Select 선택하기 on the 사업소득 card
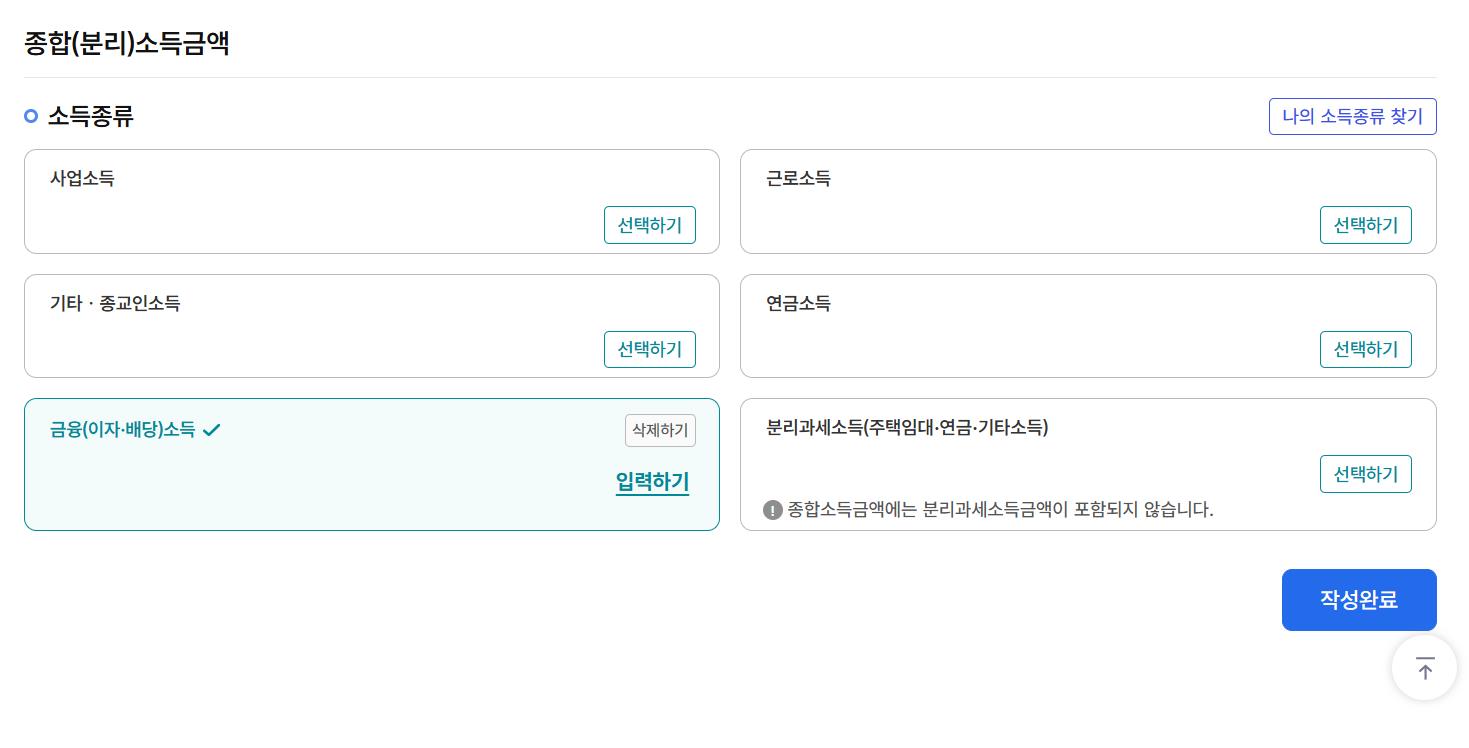1469x748 pixels. click(649, 225)
